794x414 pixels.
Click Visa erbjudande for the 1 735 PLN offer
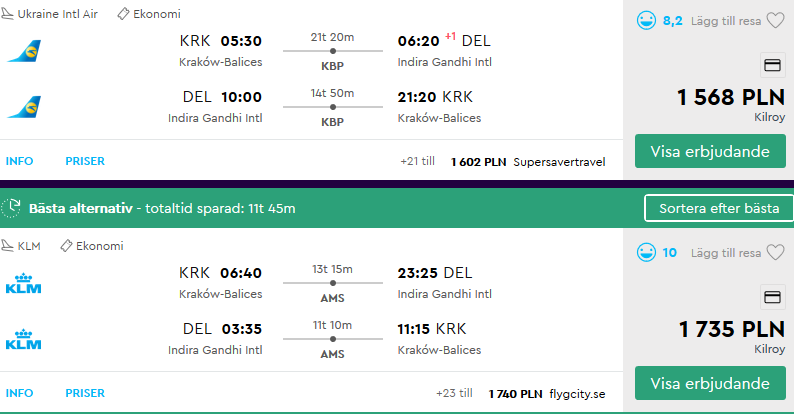tap(710, 383)
